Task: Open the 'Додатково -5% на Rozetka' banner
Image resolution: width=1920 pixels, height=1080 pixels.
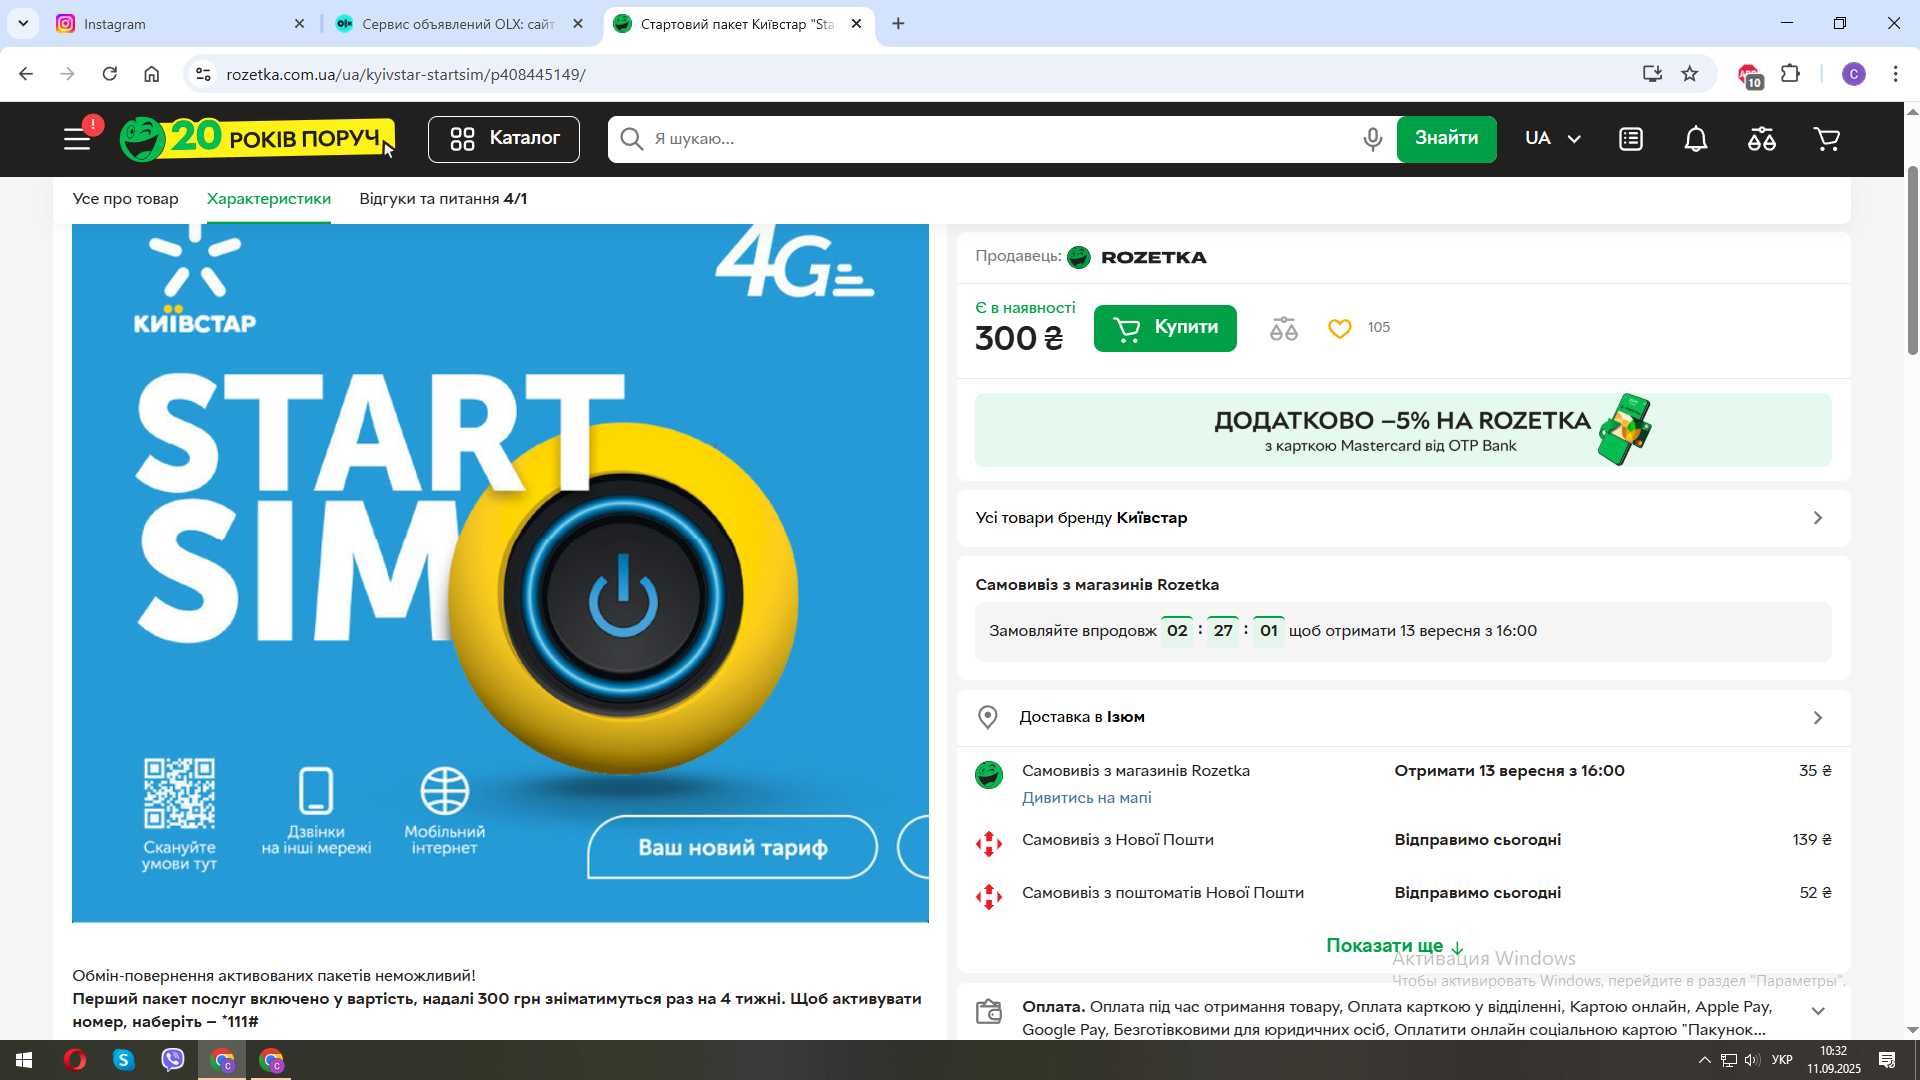Action: 1403,430
